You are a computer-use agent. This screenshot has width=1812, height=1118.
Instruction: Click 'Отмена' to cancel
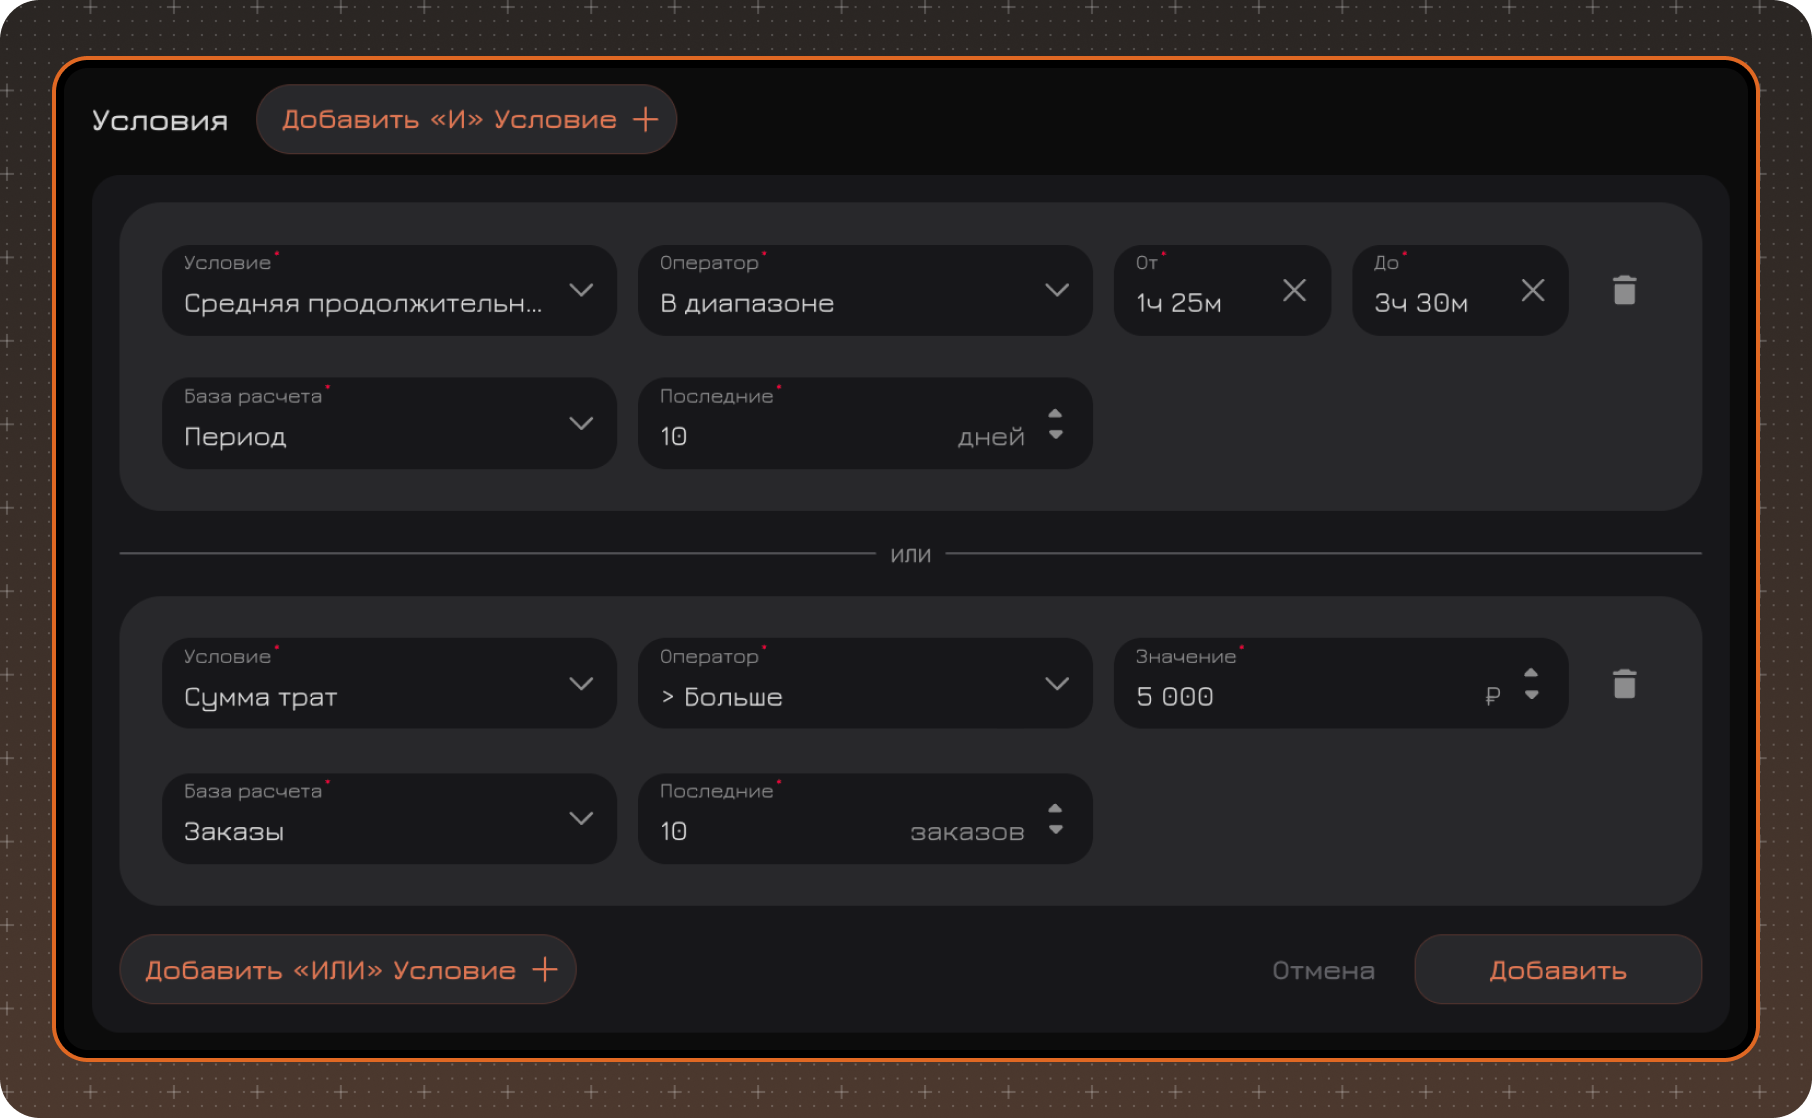coord(1323,970)
